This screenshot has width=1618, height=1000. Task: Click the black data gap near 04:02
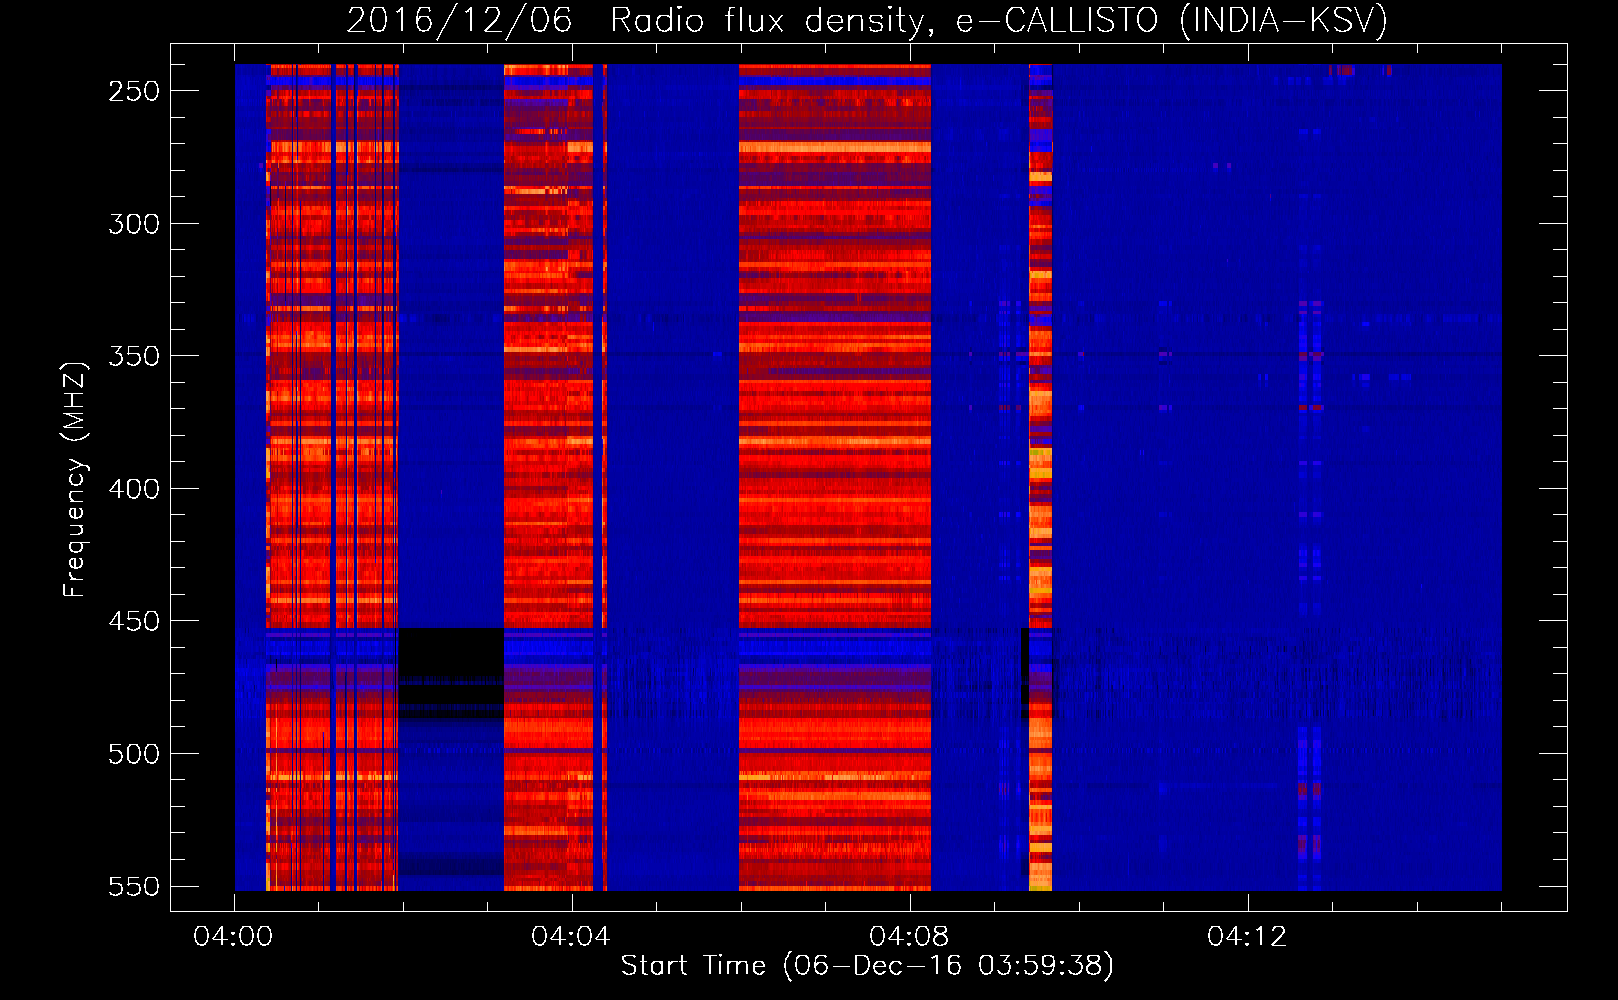451,673
